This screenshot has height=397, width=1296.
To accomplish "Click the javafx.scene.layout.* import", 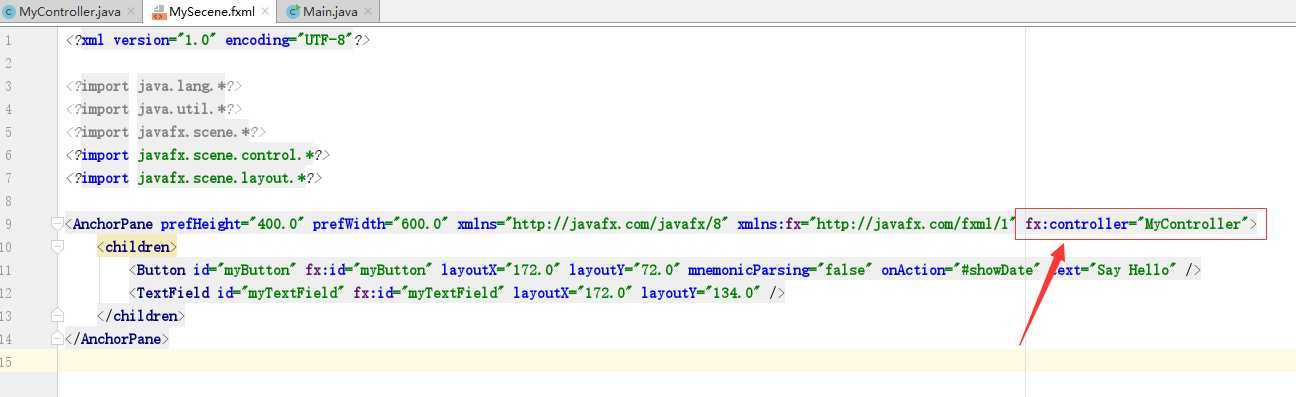I will [221, 178].
